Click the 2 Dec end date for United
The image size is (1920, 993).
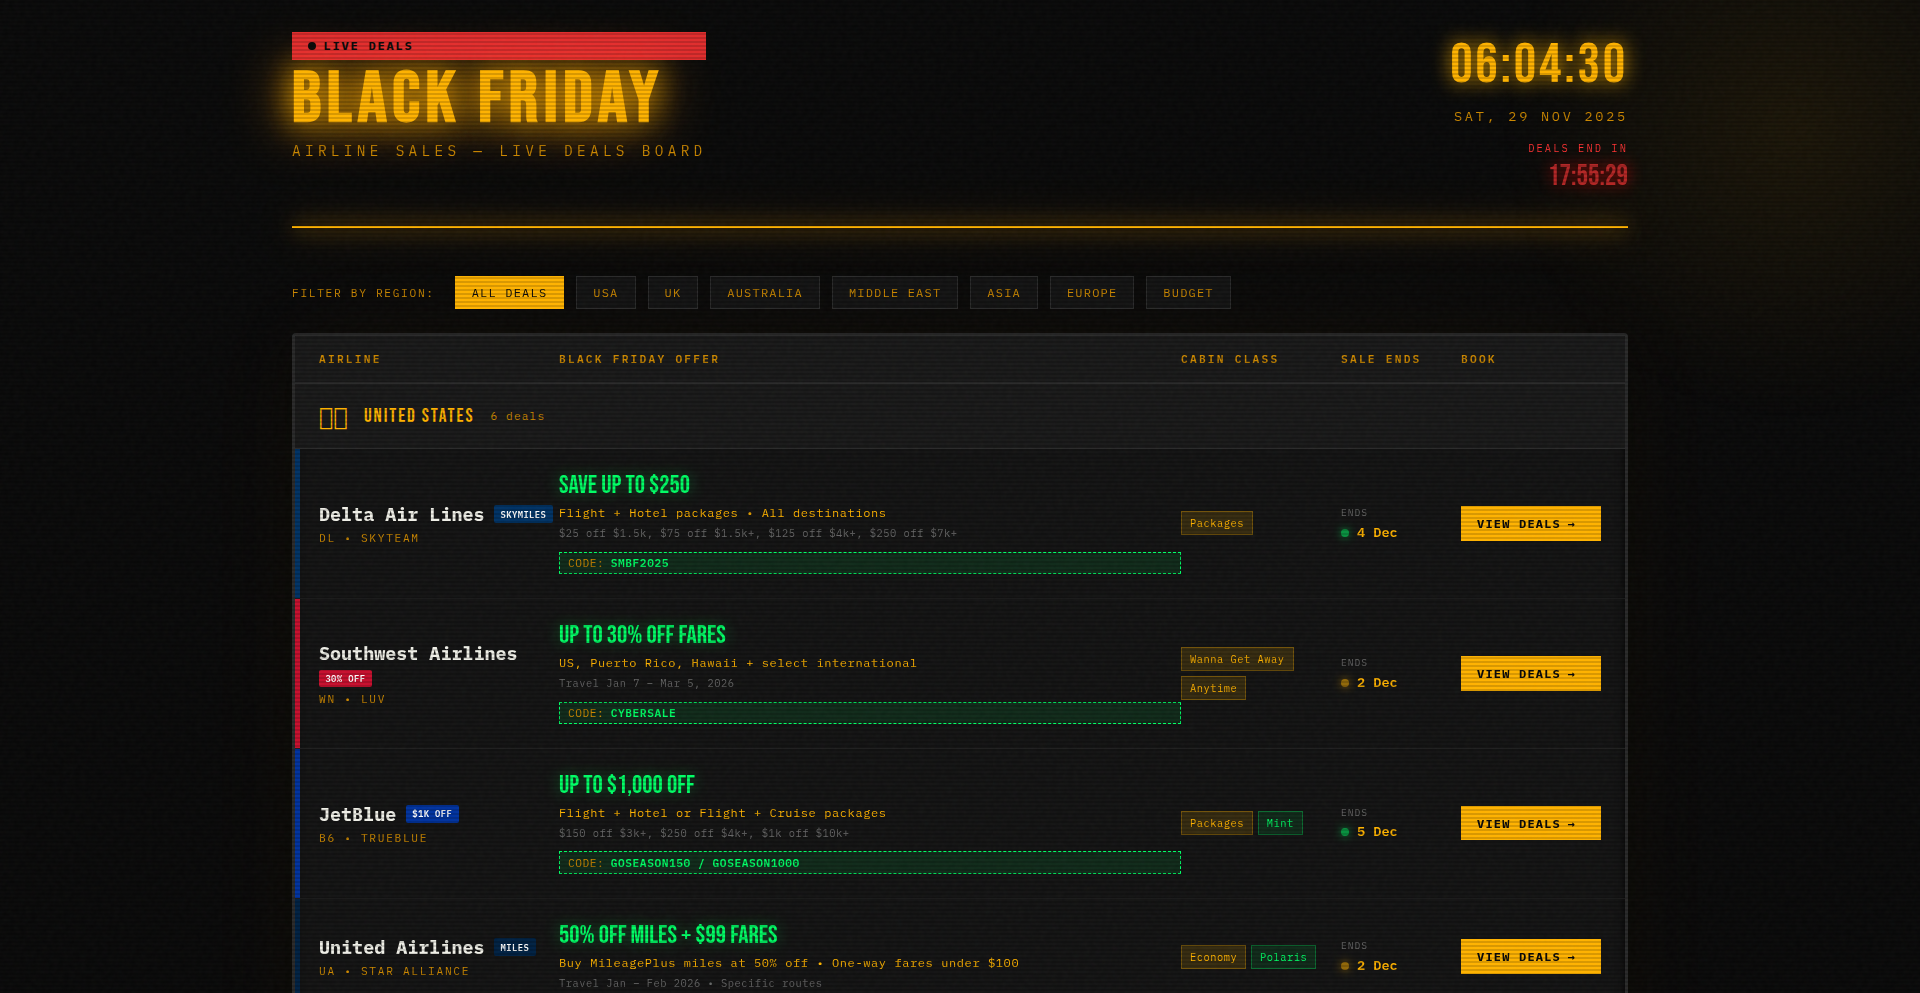coord(1377,966)
